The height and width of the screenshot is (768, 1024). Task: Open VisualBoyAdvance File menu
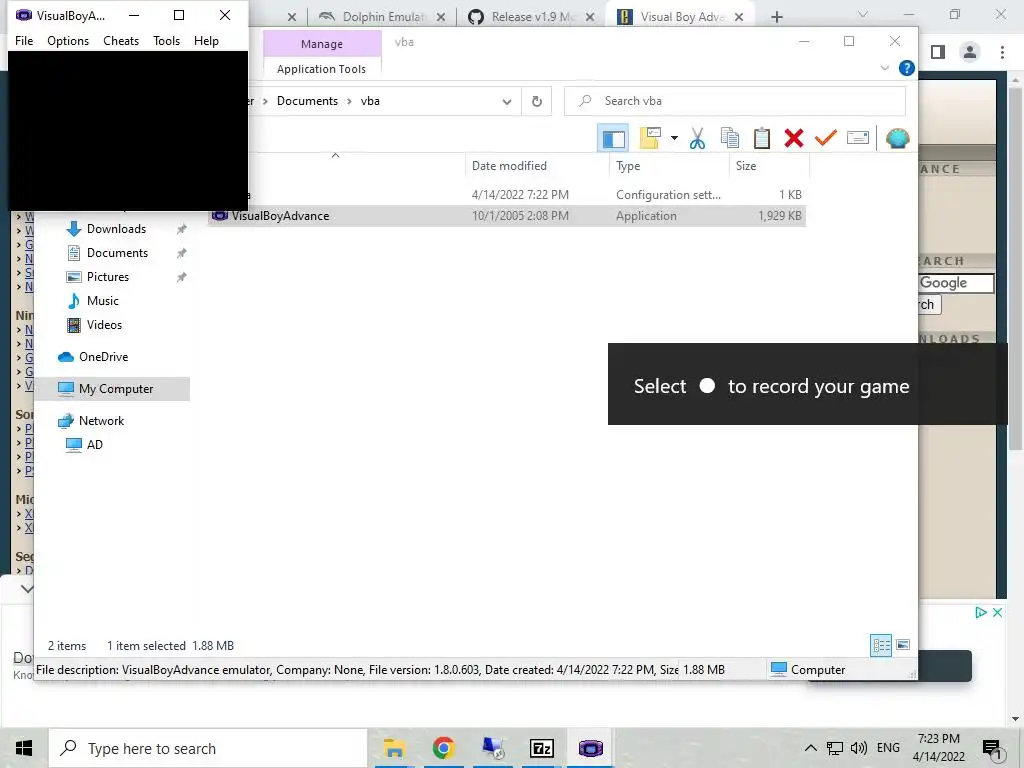coord(24,40)
